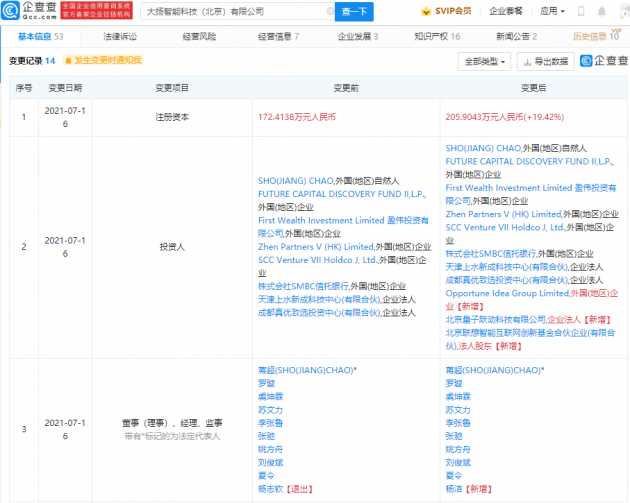Viewport: 630px width, 503px height.
Task: Click the 变更记录 14 heading
Action: tap(32, 61)
